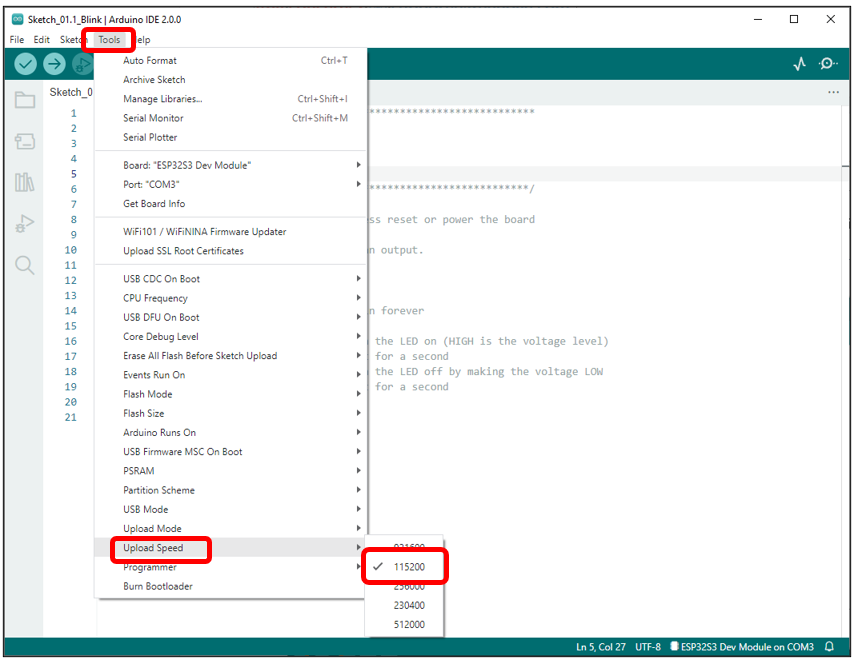Expand the USB CDC On Boot submenu
This screenshot has height=662, width=857.
point(230,279)
